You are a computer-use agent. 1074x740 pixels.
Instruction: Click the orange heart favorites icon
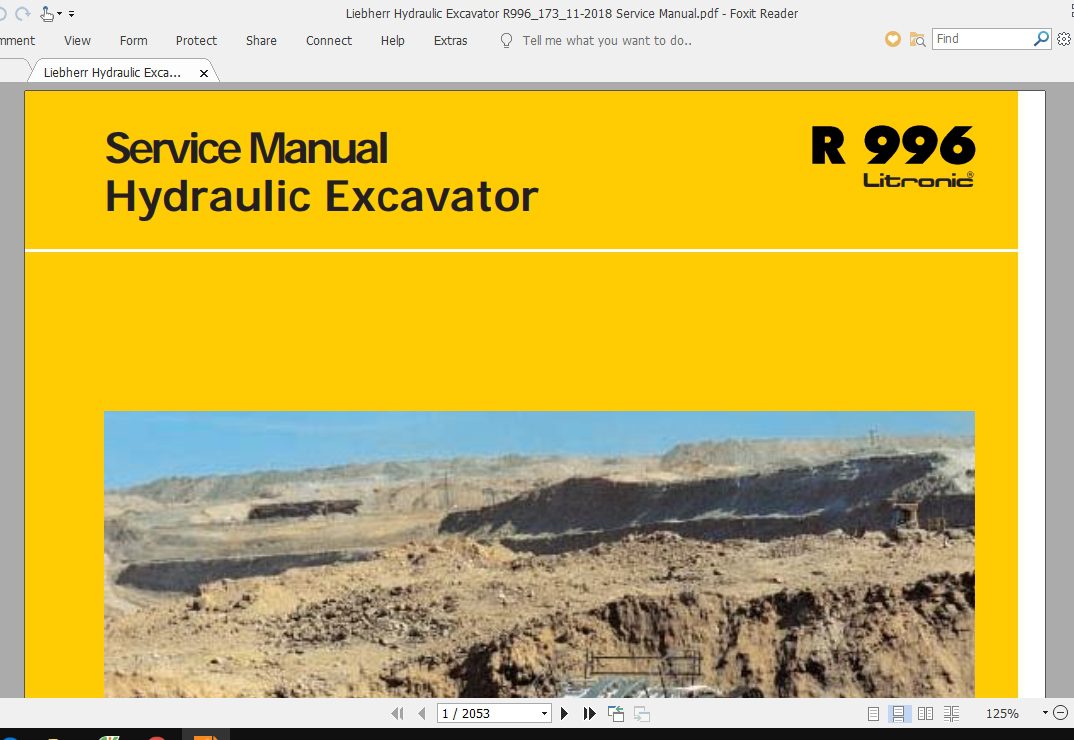coord(892,39)
